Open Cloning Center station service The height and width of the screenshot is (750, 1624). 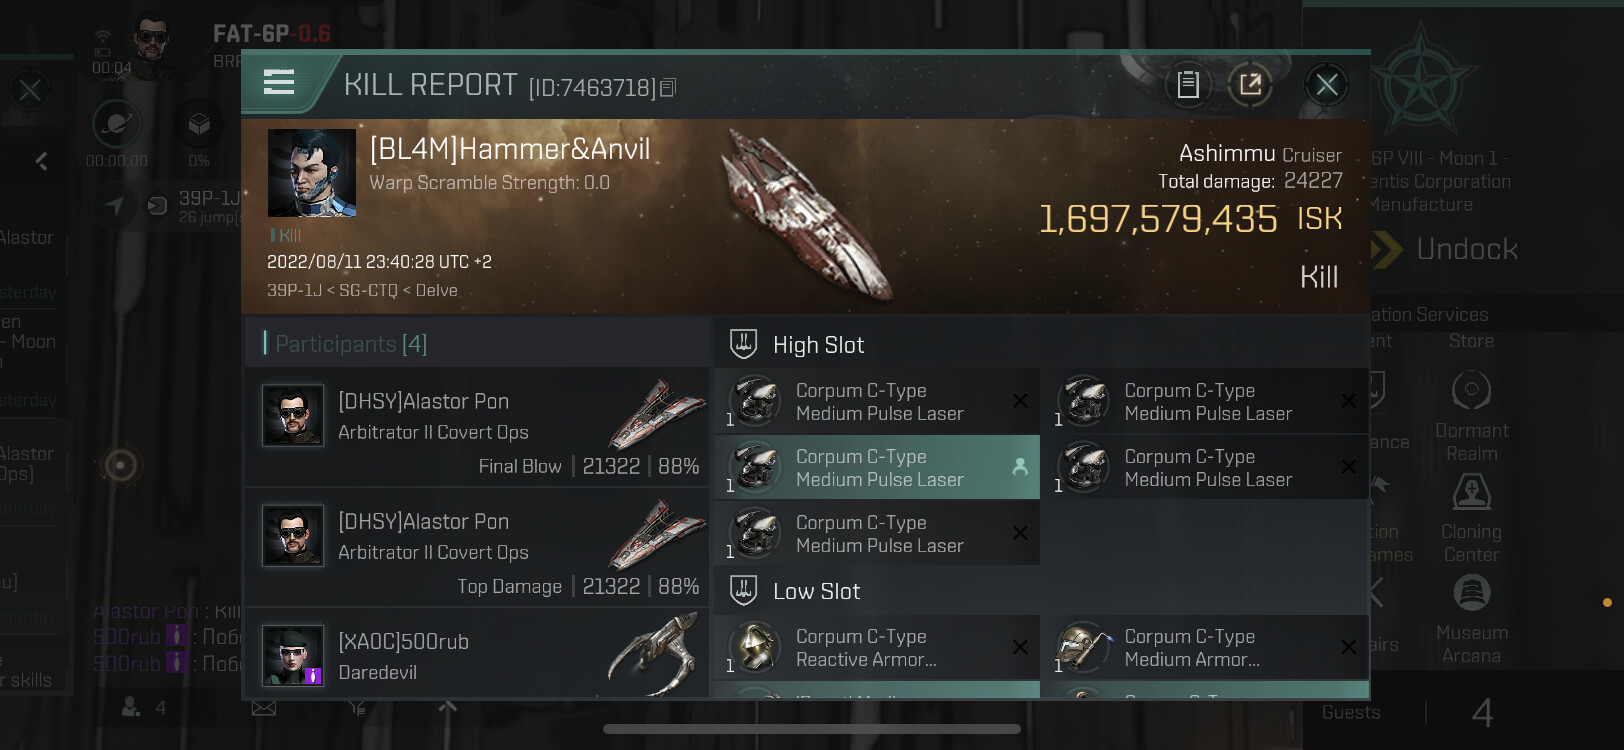1471,517
